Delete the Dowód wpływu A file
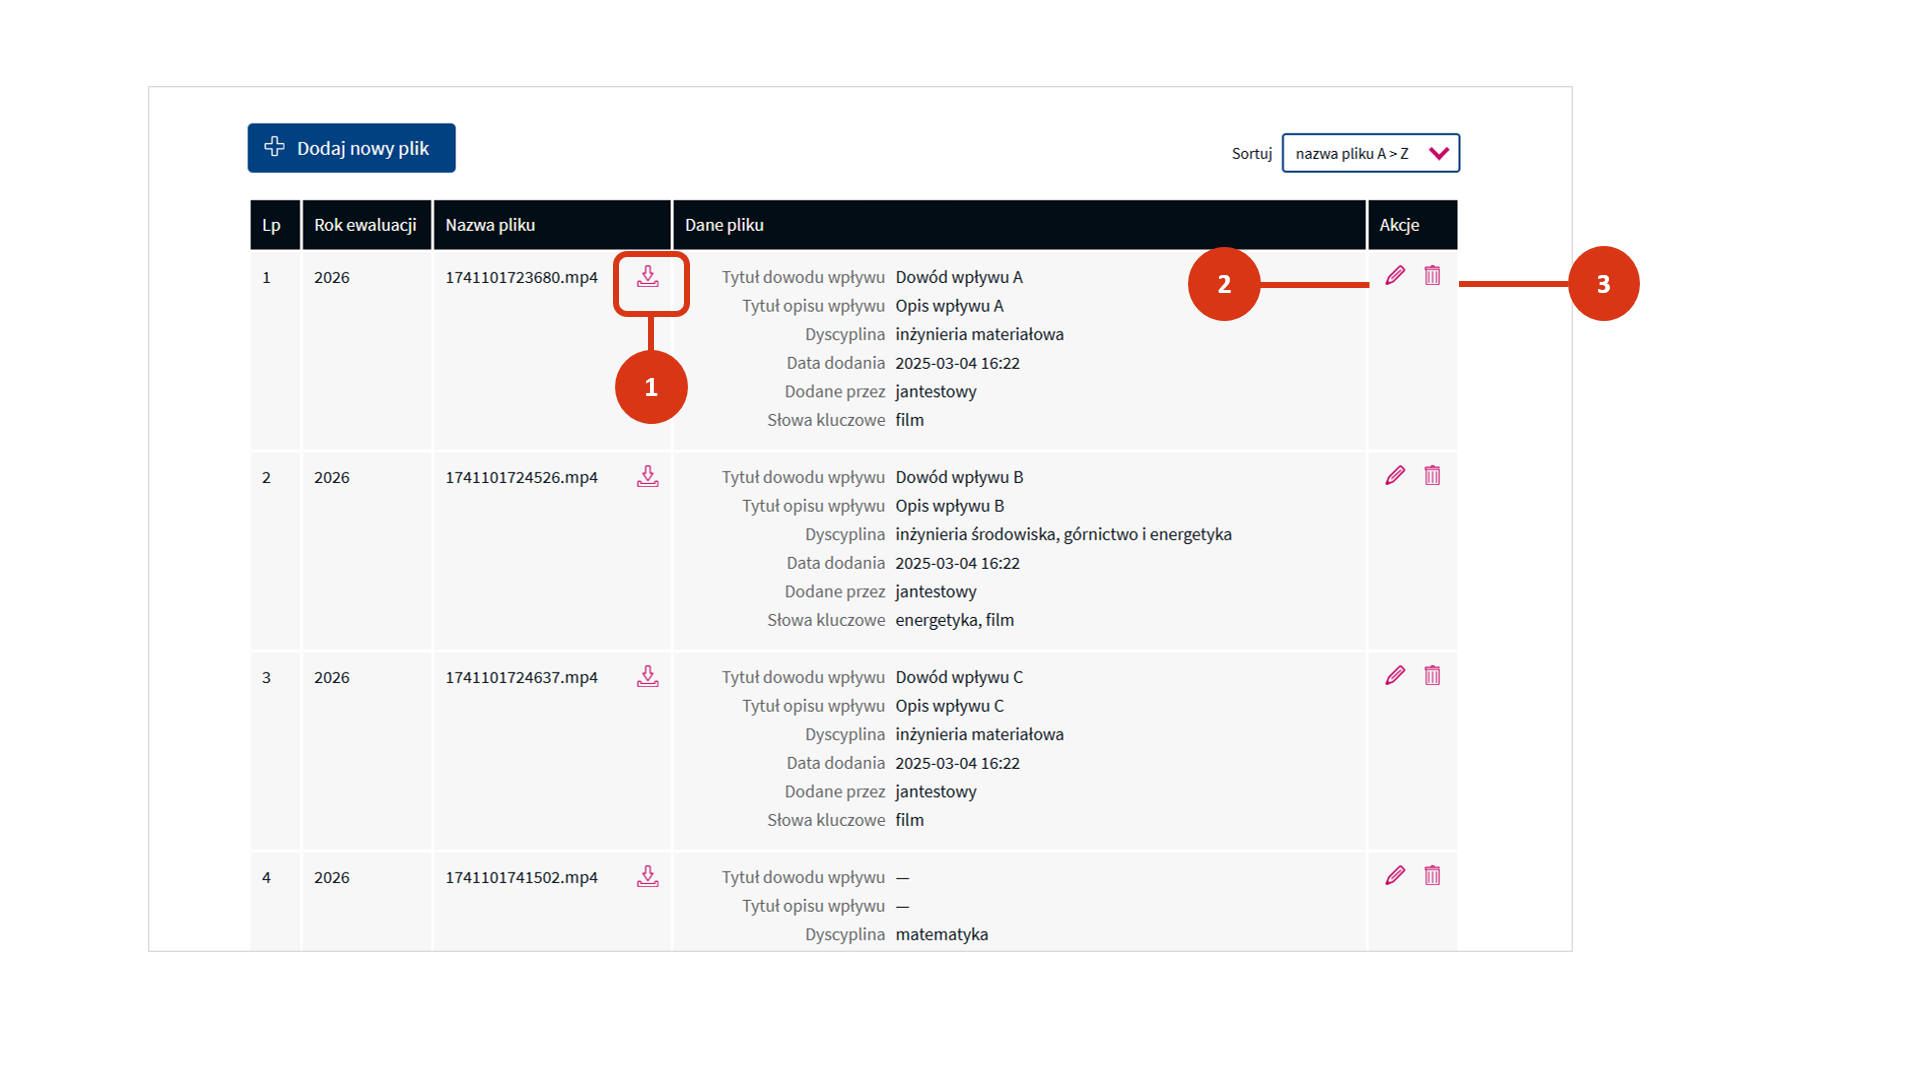 1432,276
